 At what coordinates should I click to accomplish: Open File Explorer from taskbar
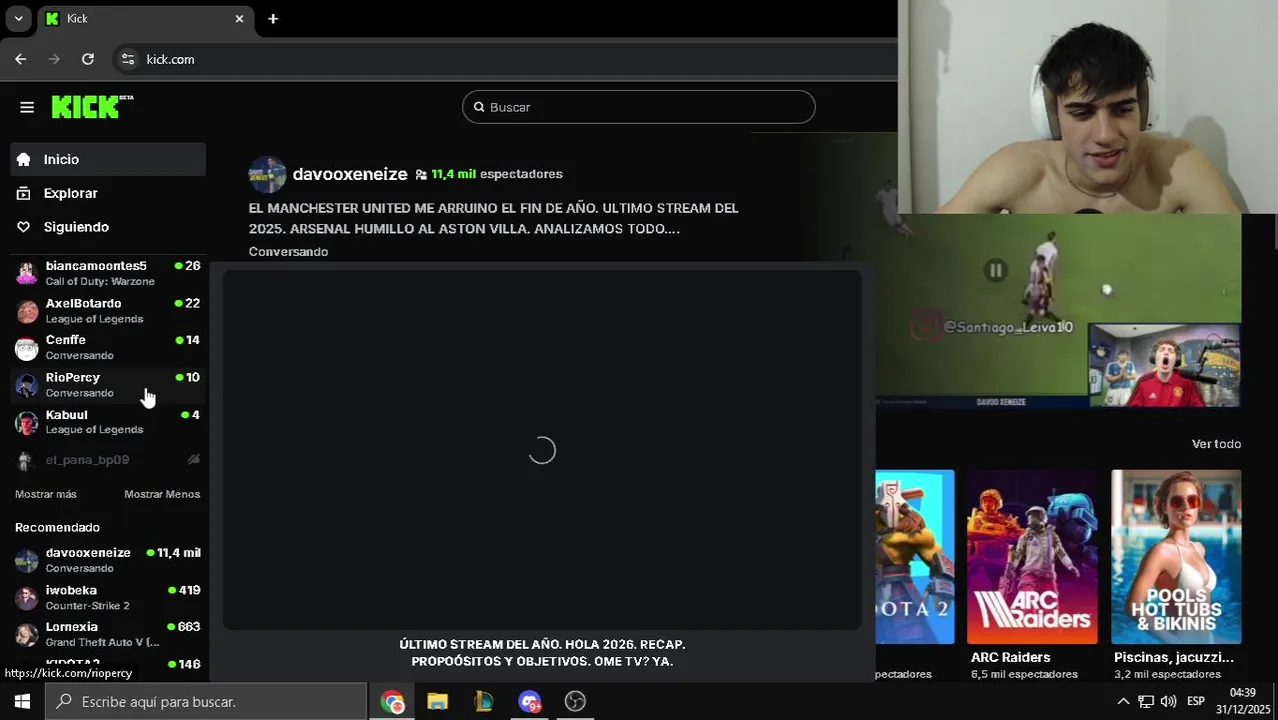click(437, 701)
